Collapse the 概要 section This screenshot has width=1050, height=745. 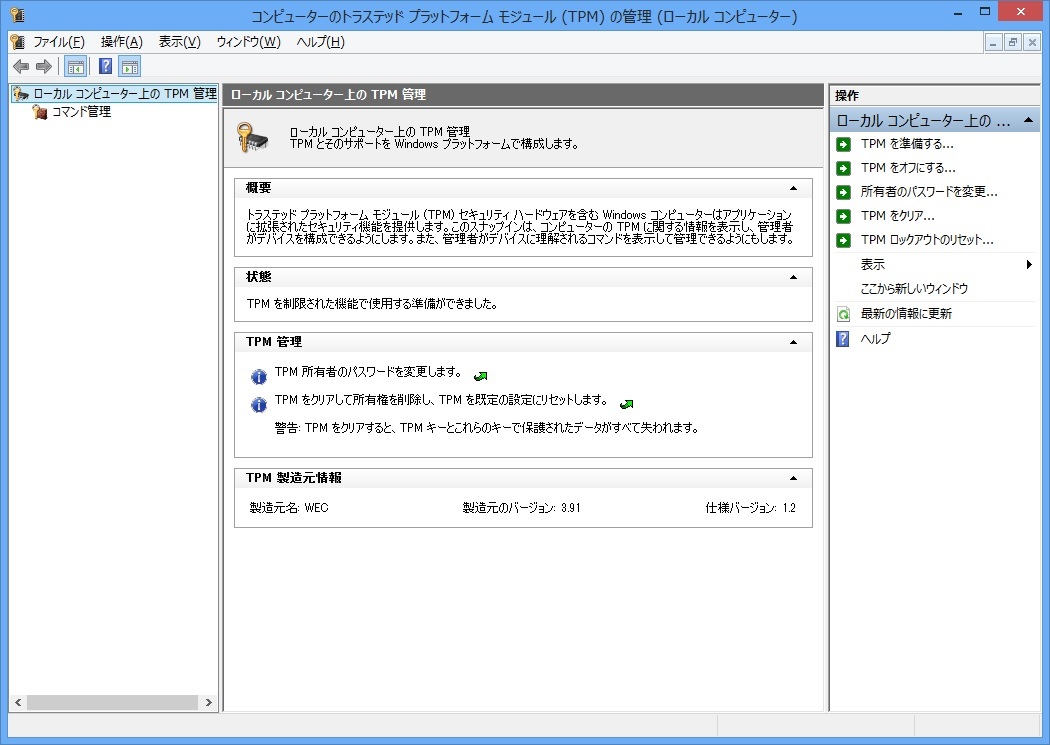[794, 188]
